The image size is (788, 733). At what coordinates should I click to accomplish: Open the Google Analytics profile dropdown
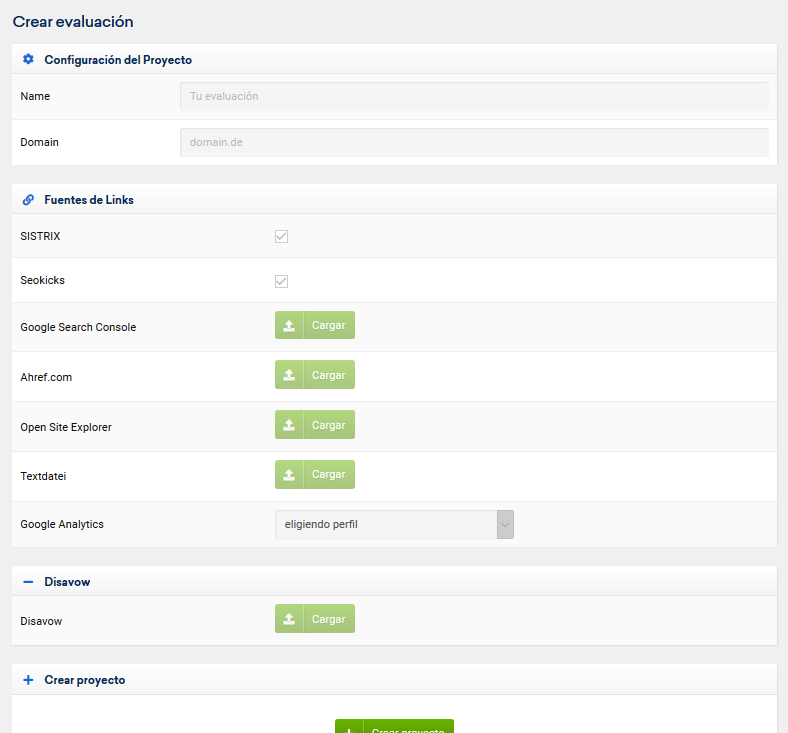(x=394, y=525)
